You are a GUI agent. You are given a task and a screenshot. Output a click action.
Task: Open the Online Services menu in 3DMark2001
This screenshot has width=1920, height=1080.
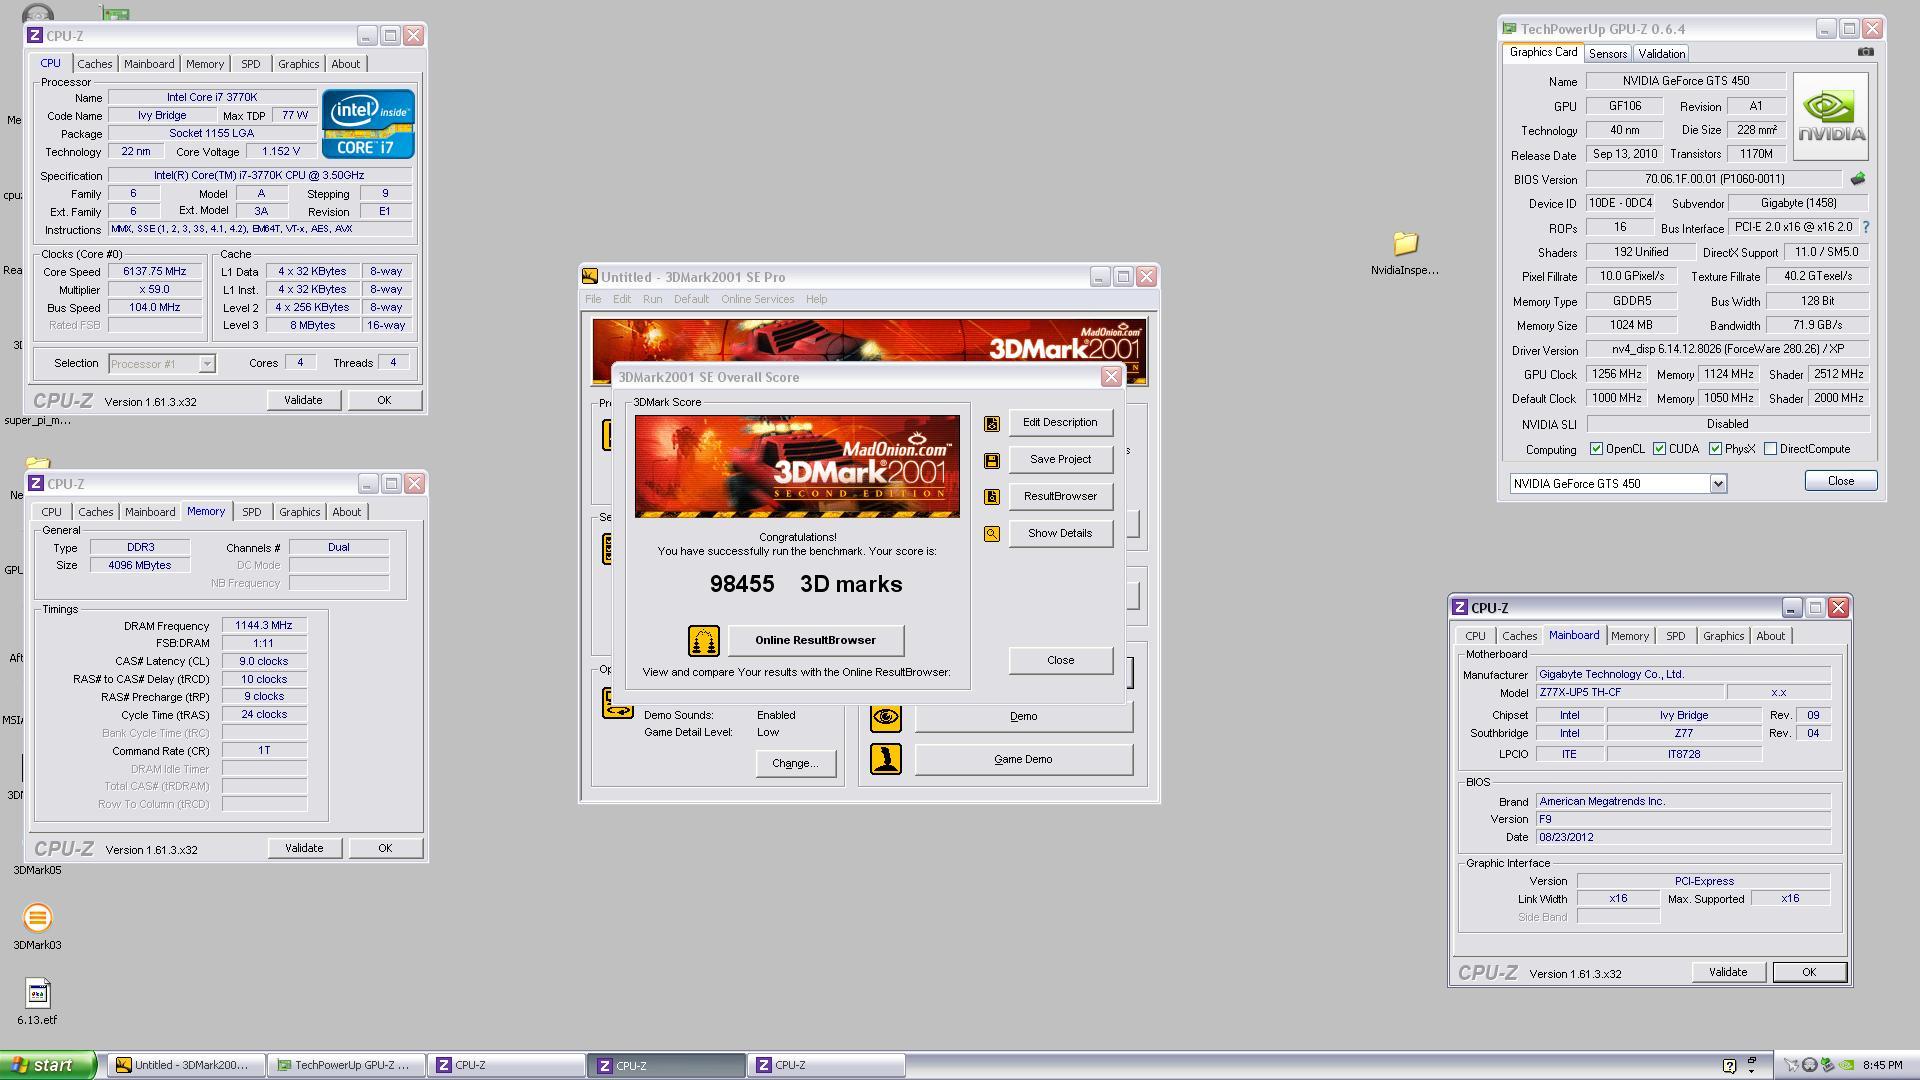click(x=757, y=299)
